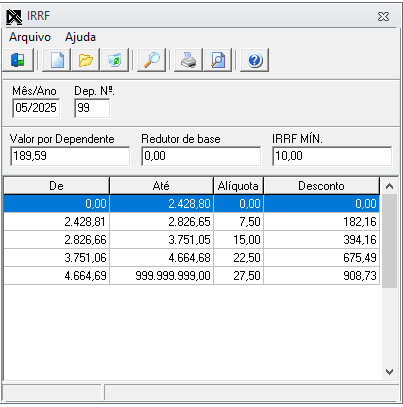Click scrollbar up arrow in the table

click(x=389, y=186)
